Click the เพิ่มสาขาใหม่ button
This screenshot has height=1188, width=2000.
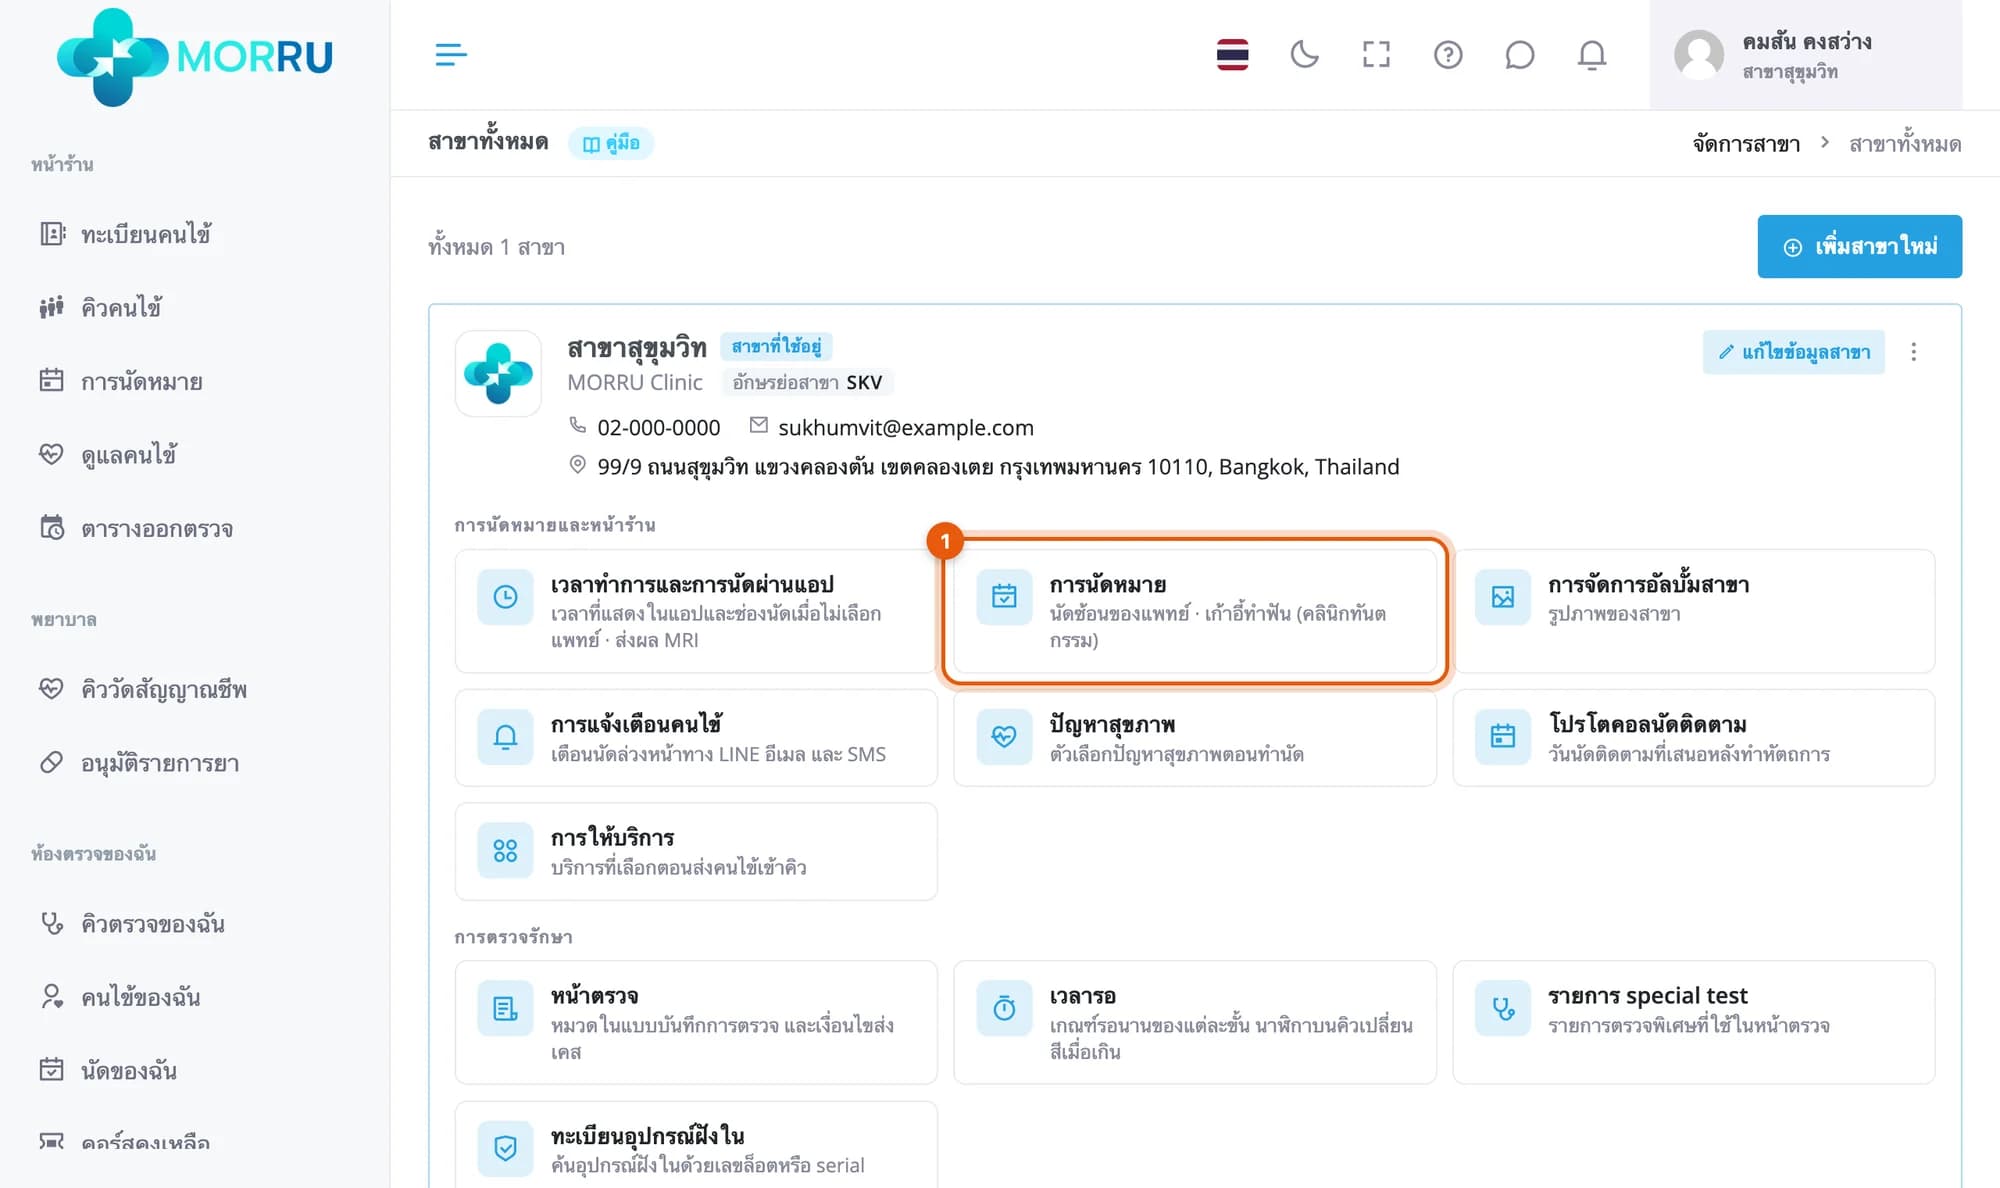[1859, 246]
